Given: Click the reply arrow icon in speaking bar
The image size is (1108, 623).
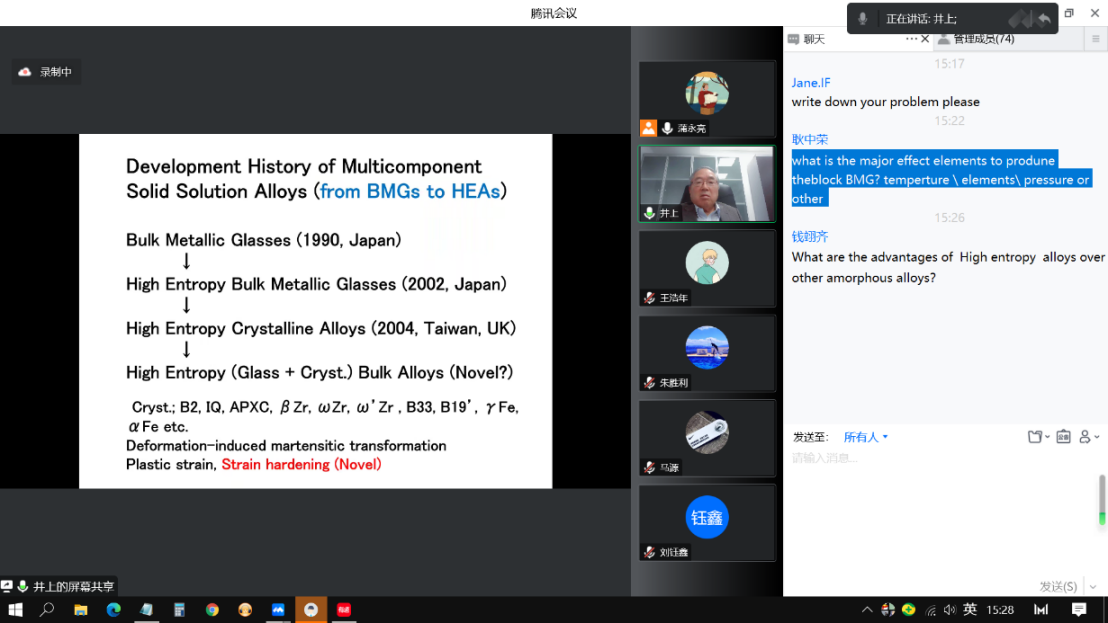Looking at the screenshot, I should tap(1044, 19).
